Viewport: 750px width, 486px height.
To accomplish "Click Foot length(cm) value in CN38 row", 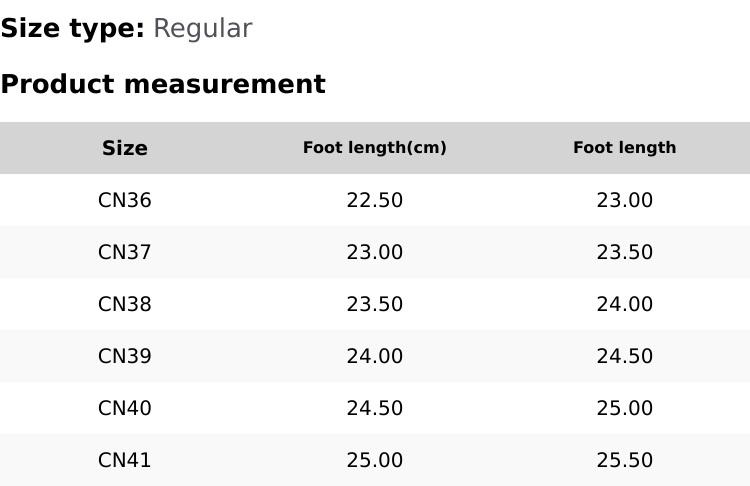I will [x=375, y=304].
